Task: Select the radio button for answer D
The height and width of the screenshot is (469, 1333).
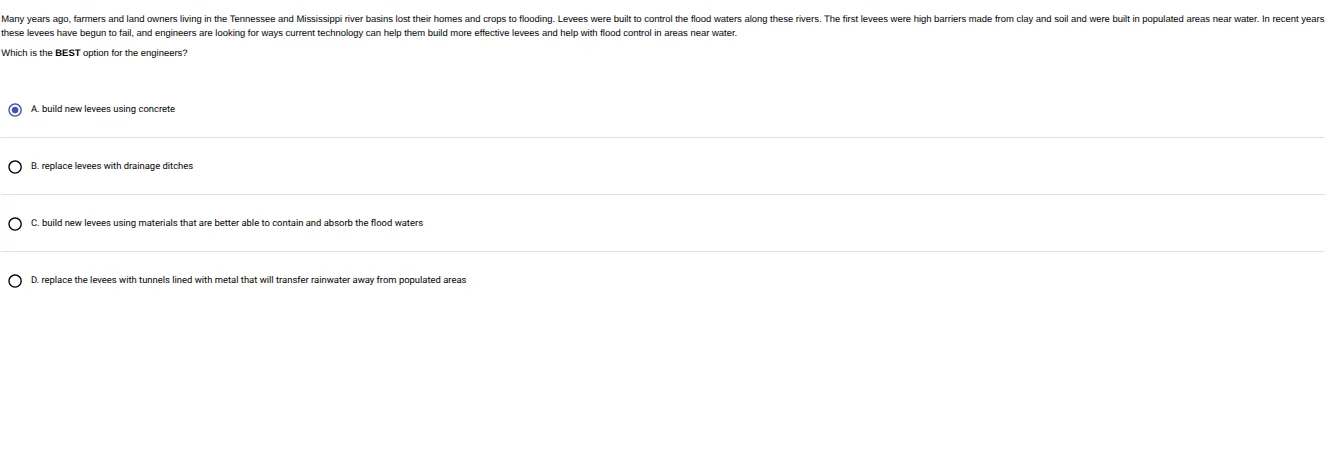Action: 14,281
